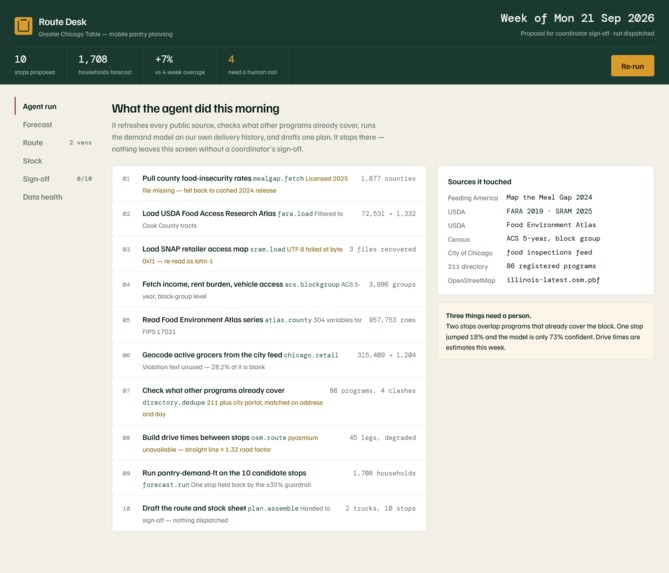Image resolution: width=669 pixels, height=573 pixels.
Task: Click the chicago.retail code label
Action: click(311, 355)
